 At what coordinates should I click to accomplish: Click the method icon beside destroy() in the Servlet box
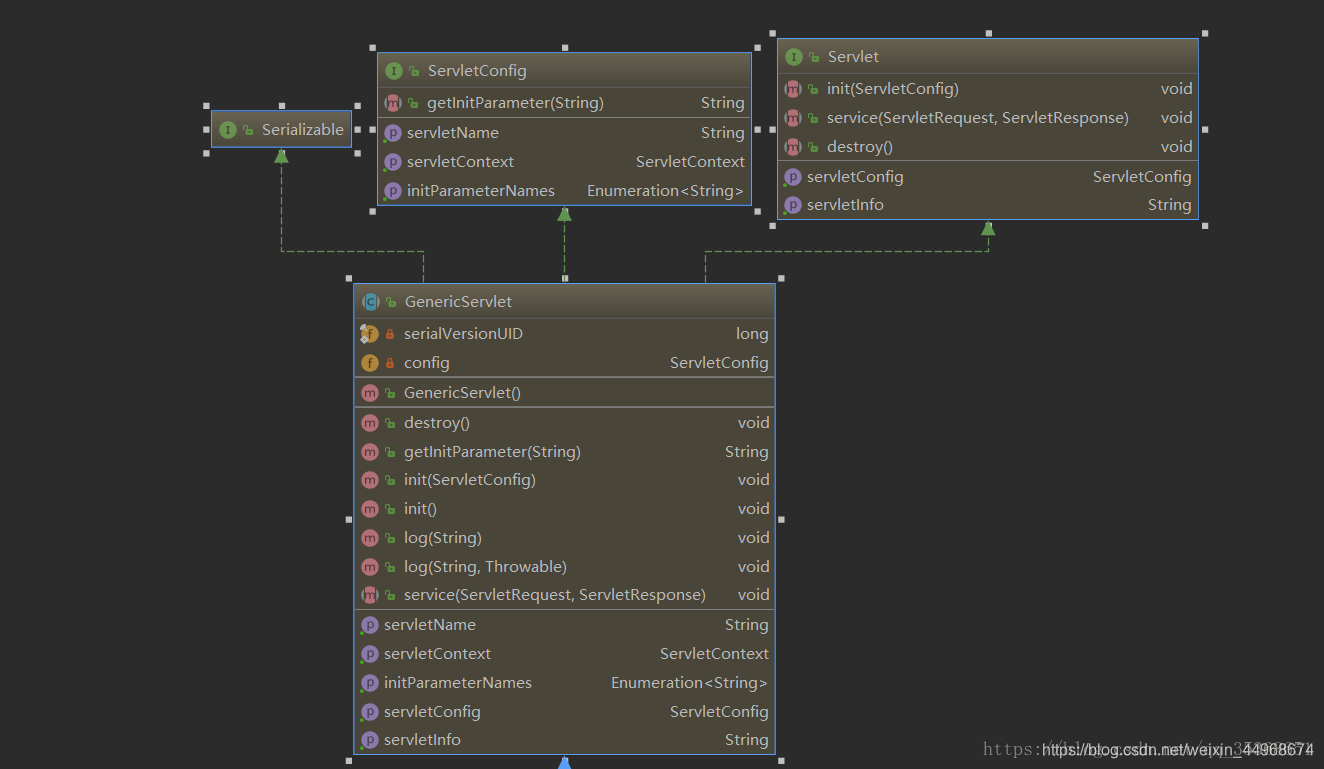point(793,147)
